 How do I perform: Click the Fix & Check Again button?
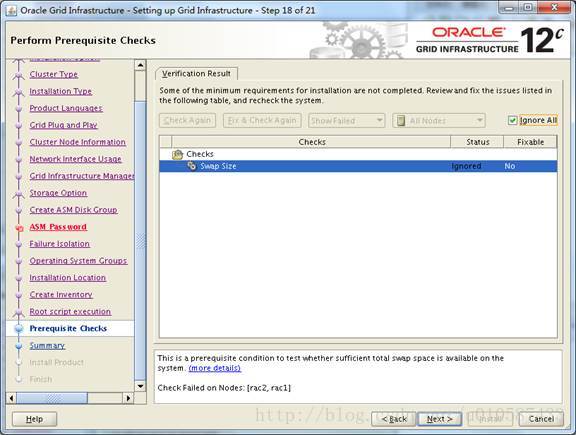pyautogui.click(x=262, y=121)
